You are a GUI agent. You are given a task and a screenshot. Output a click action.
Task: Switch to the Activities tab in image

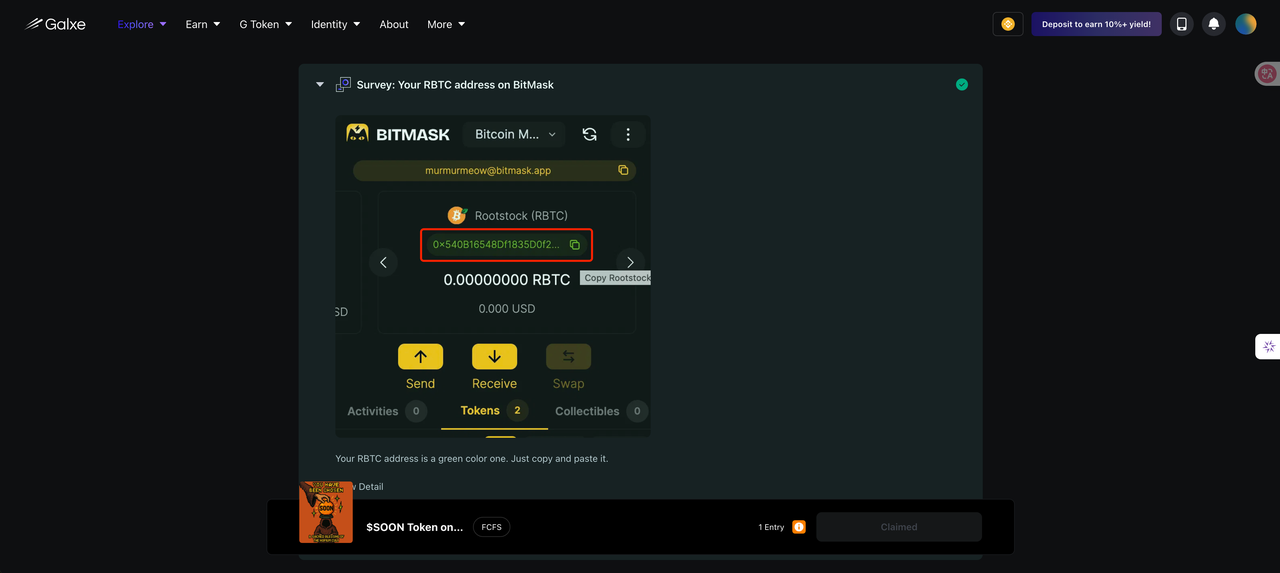pos(386,411)
